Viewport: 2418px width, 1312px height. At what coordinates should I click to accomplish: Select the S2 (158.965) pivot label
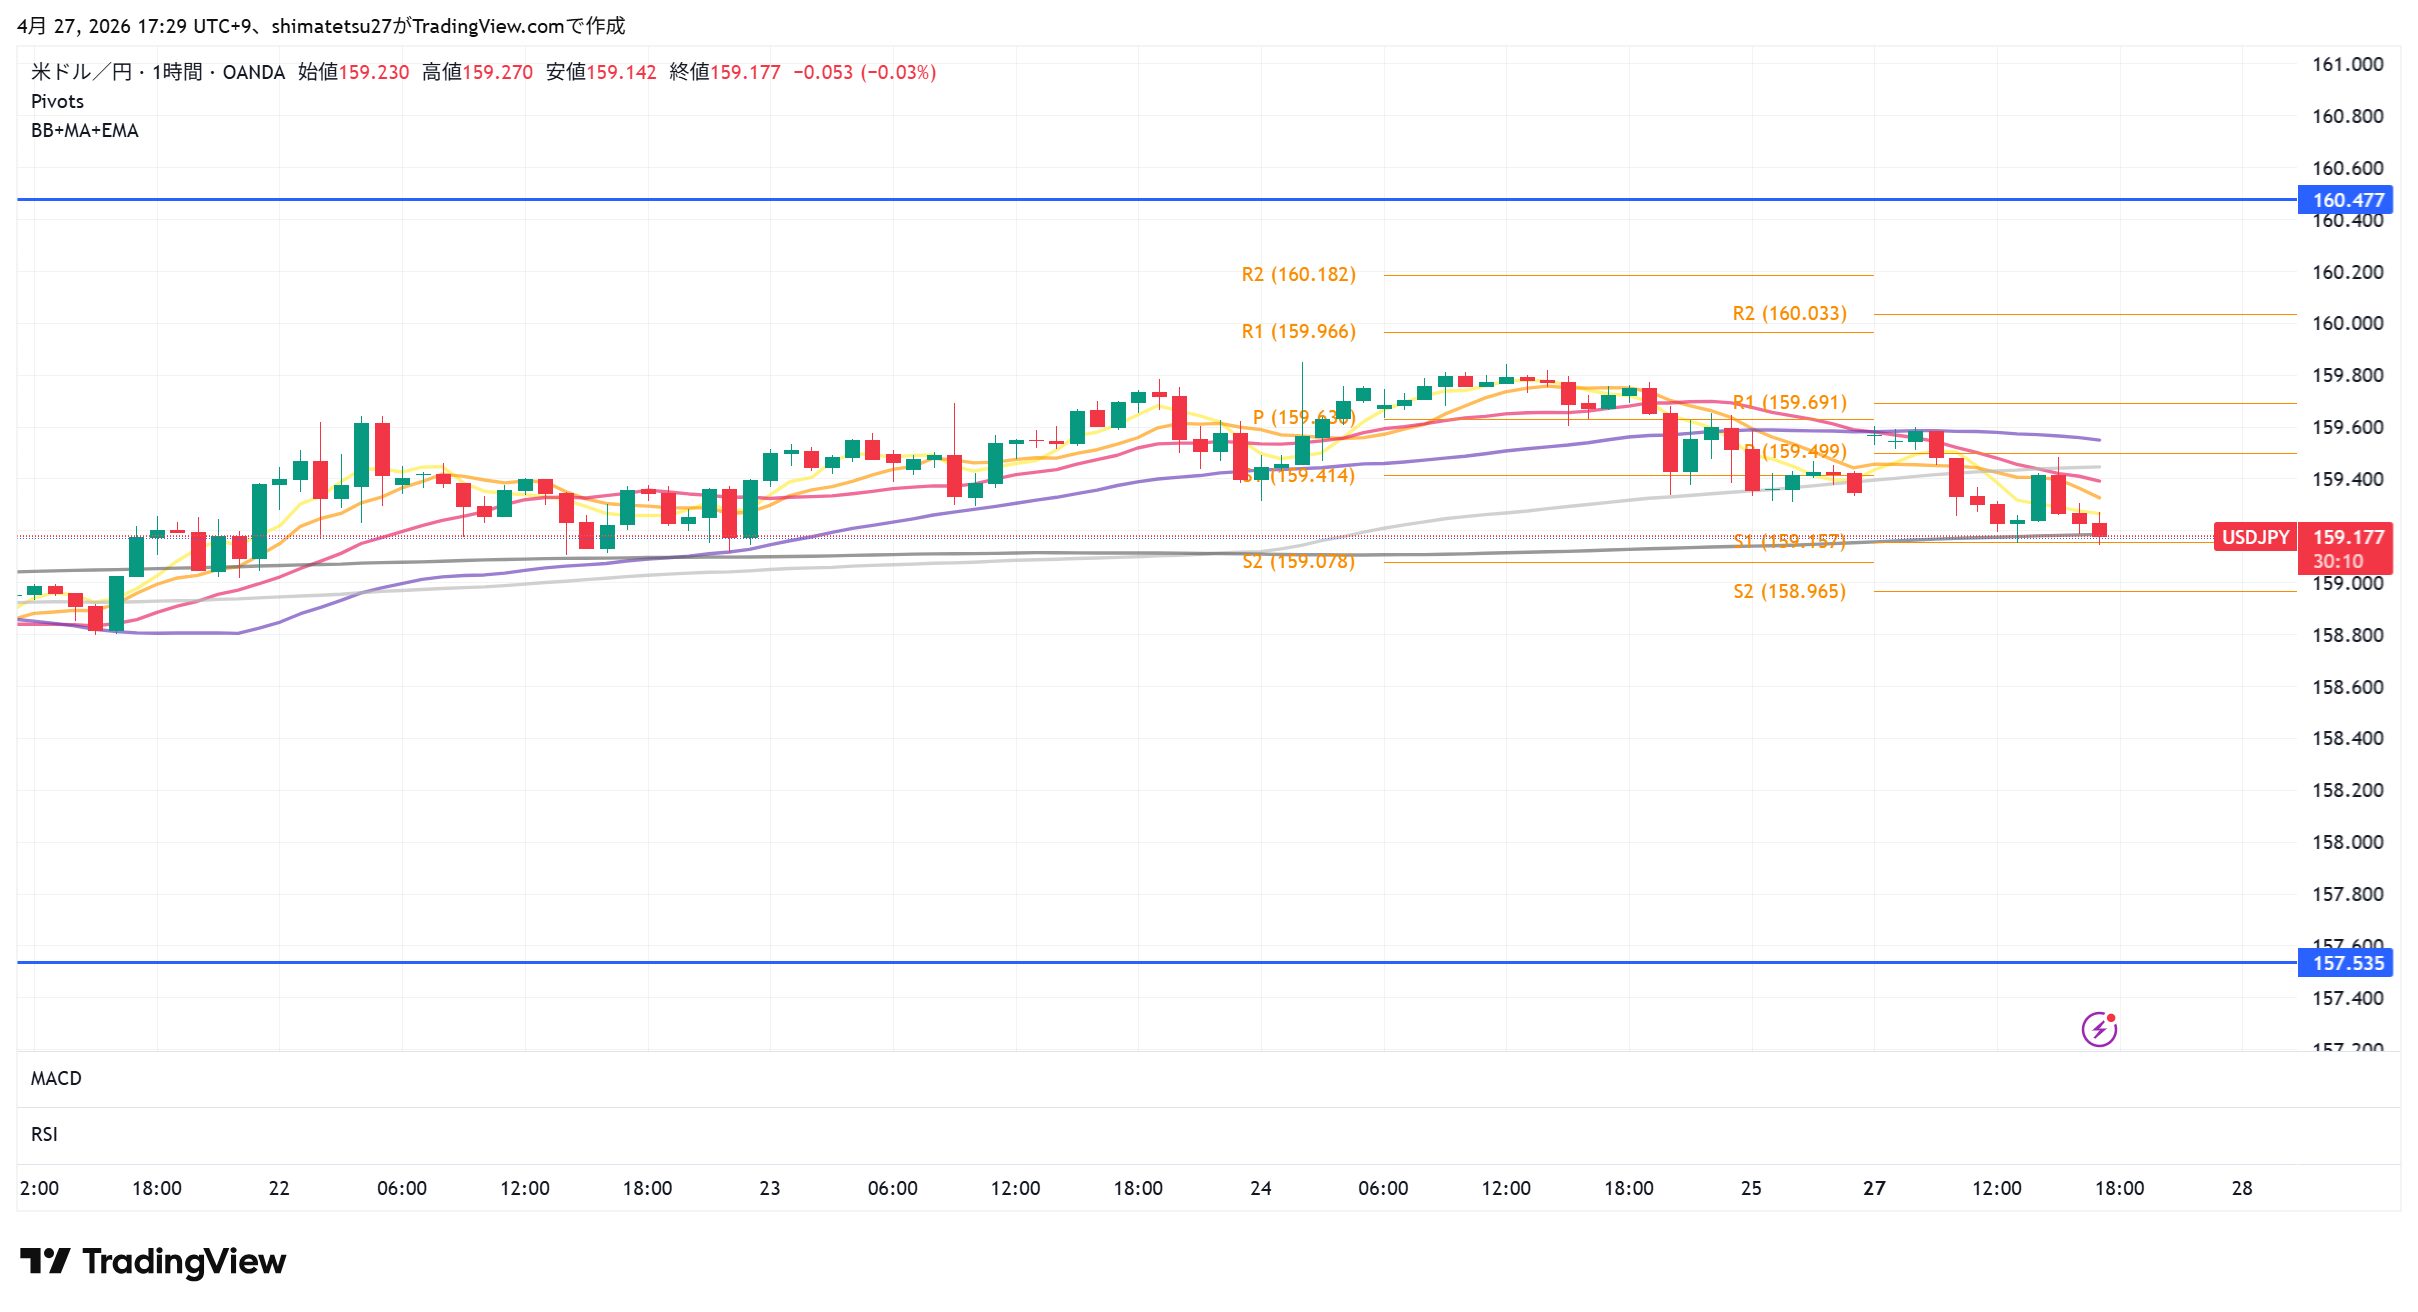pos(1789,591)
